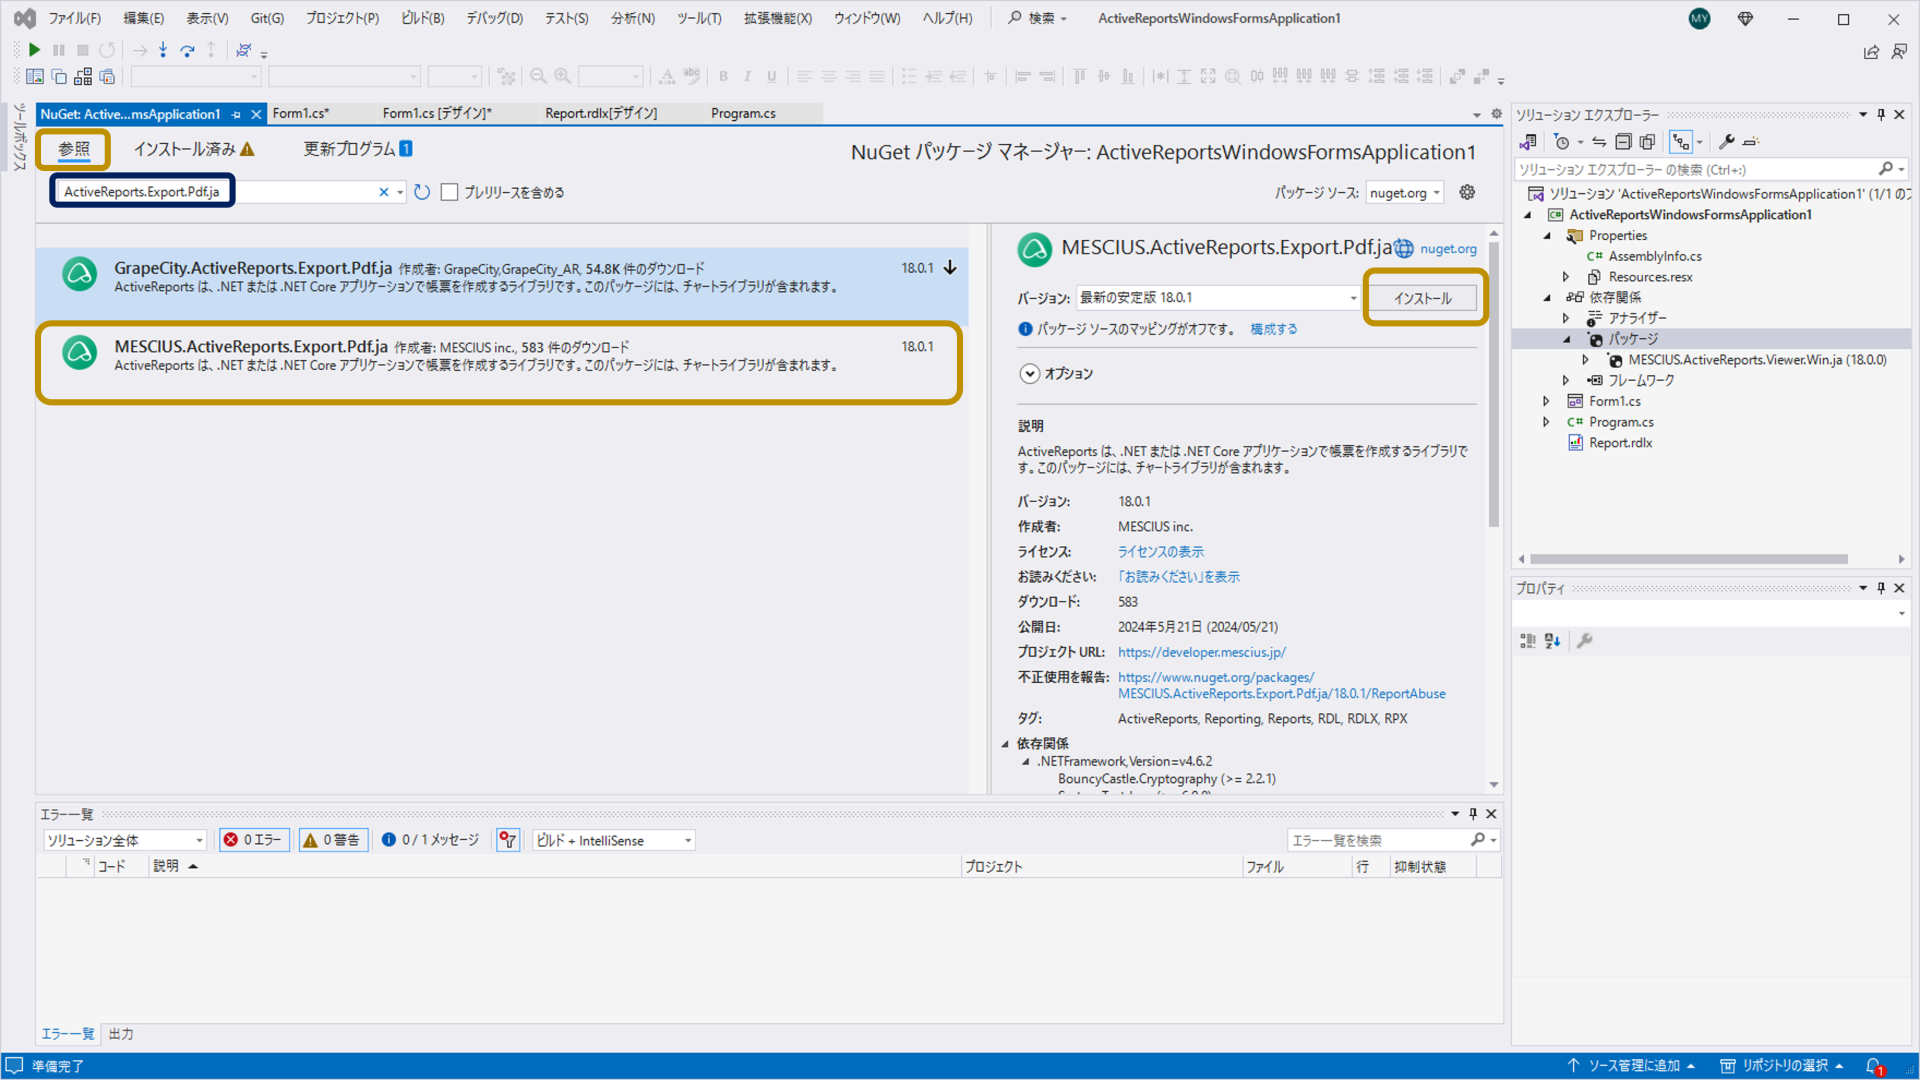
Task: Click the notifications bell in status bar
Action: point(1874,1066)
